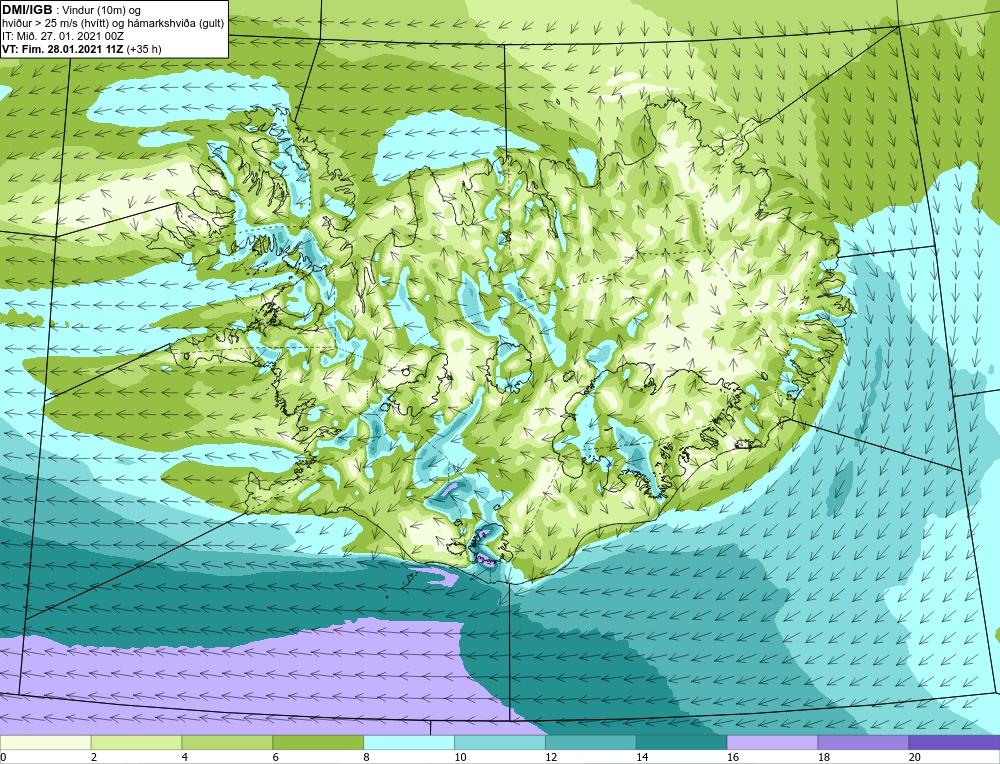Click the 'hviður > 25 m/s (hvítt)' line
Image resolution: width=1000 pixels, height=764 pixels.
(x=57, y=24)
